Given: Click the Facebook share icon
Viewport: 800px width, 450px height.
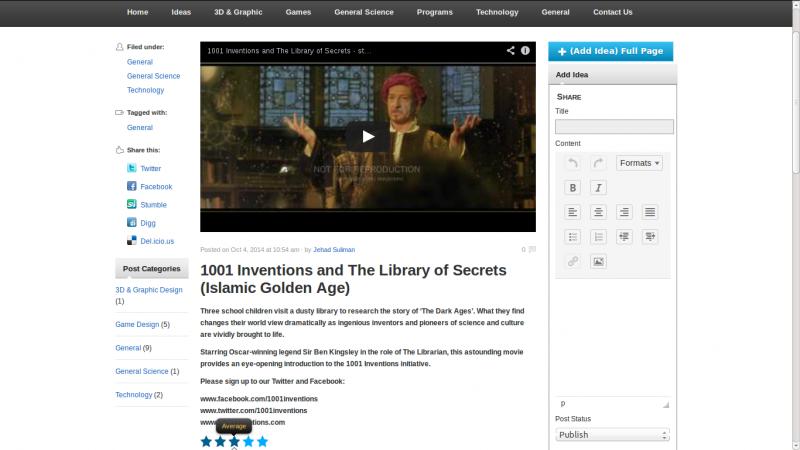Looking at the screenshot, I should point(132,186).
